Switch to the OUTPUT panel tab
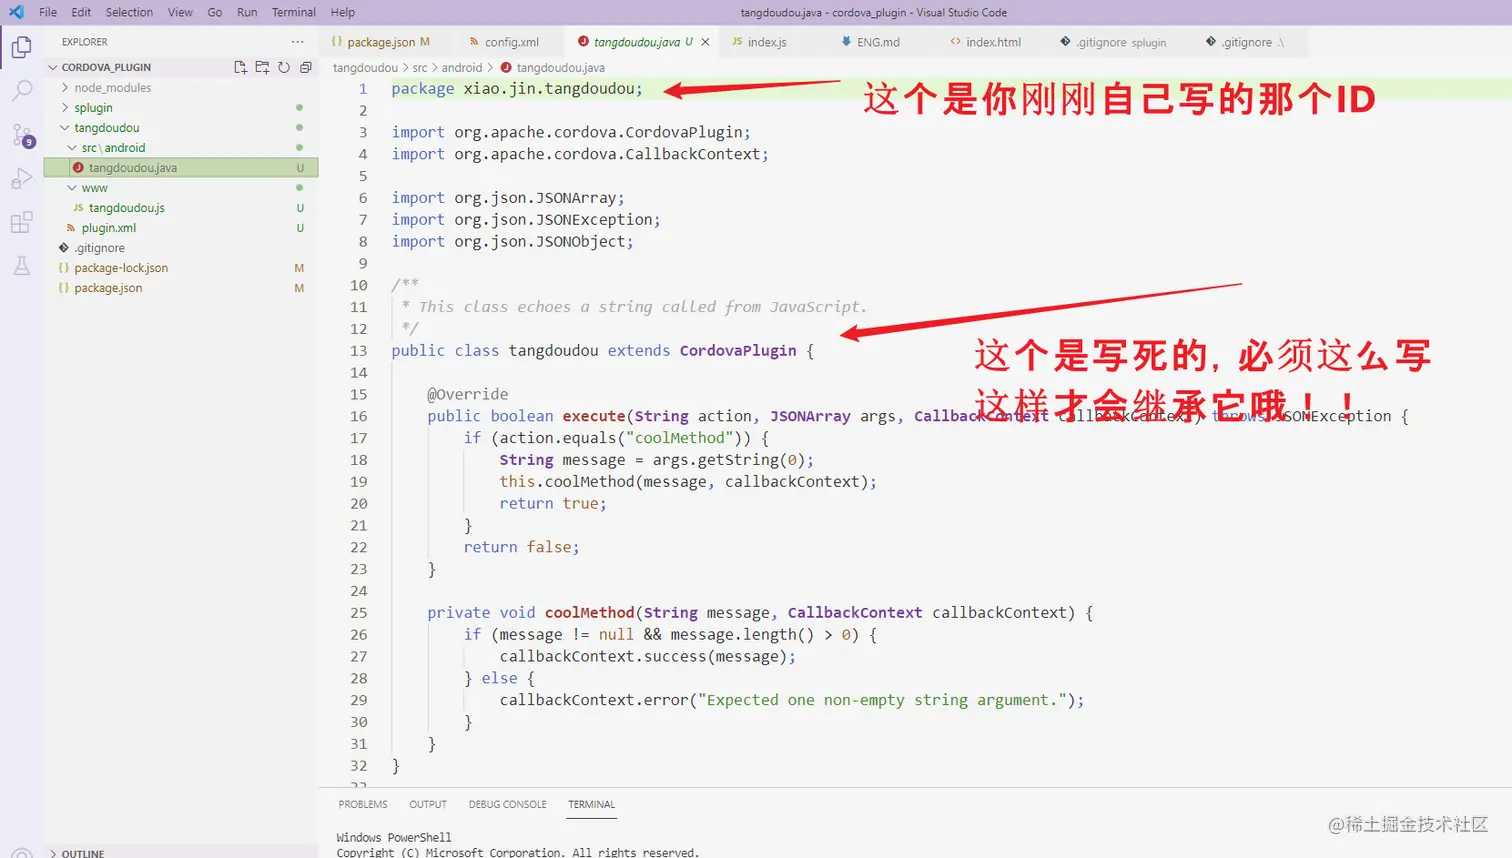The image size is (1512, 858). tap(428, 804)
